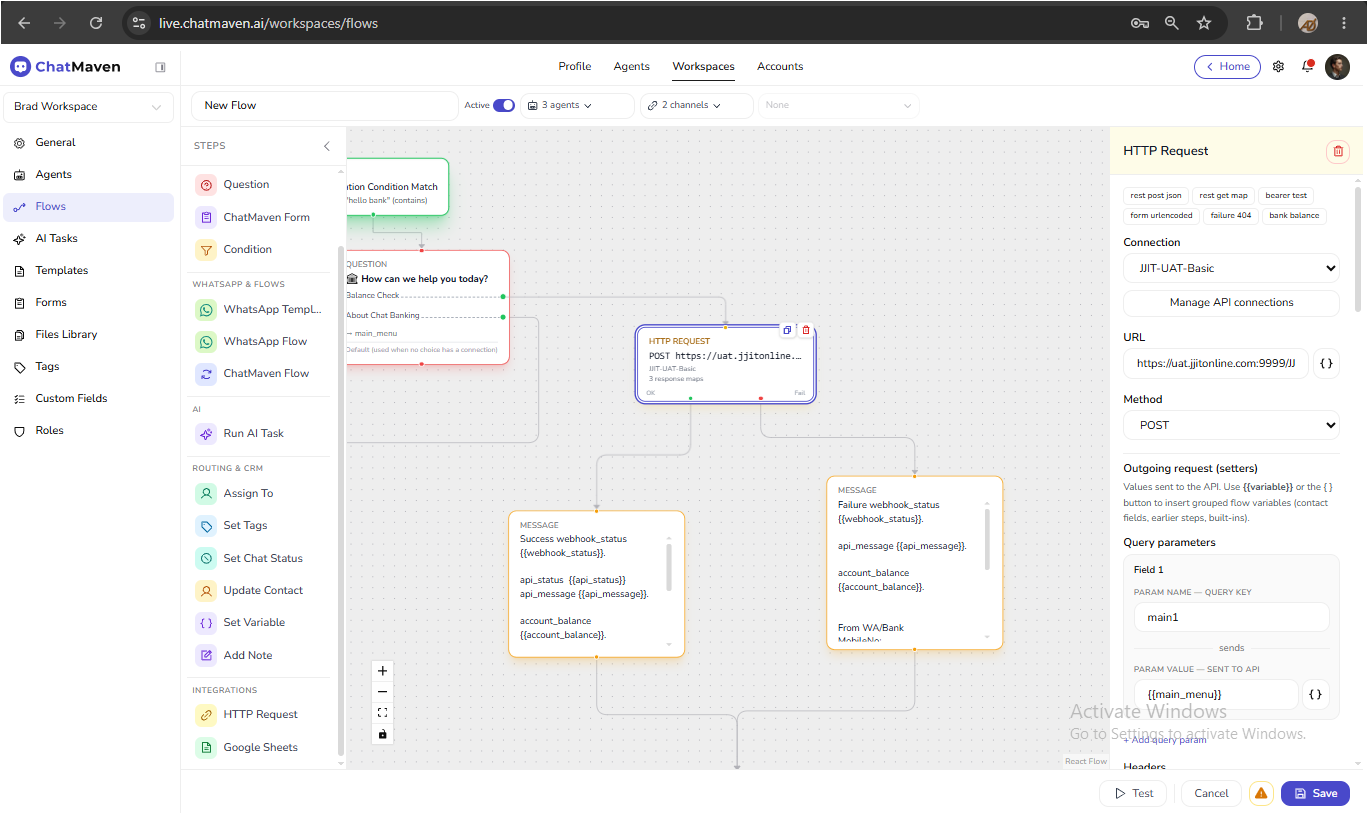Switch to the Profile tab
The image size is (1367, 817).
point(575,67)
